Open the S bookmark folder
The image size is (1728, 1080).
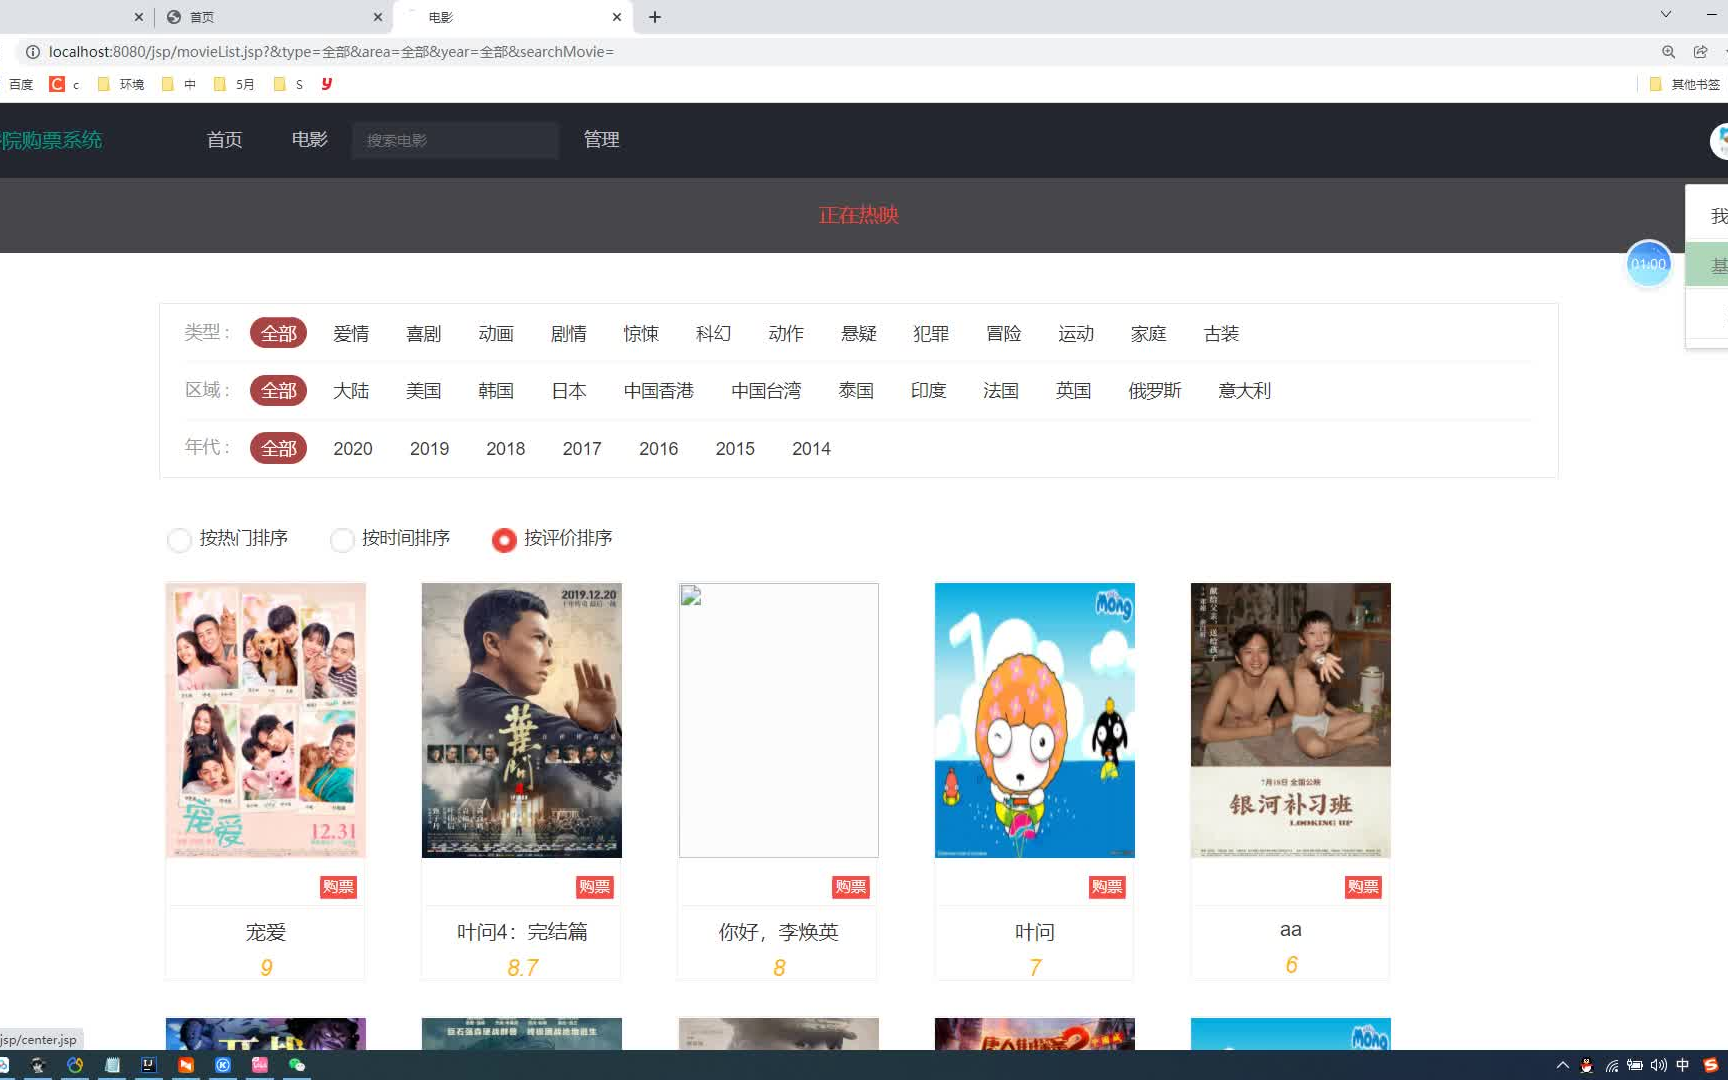(x=288, y=84)
